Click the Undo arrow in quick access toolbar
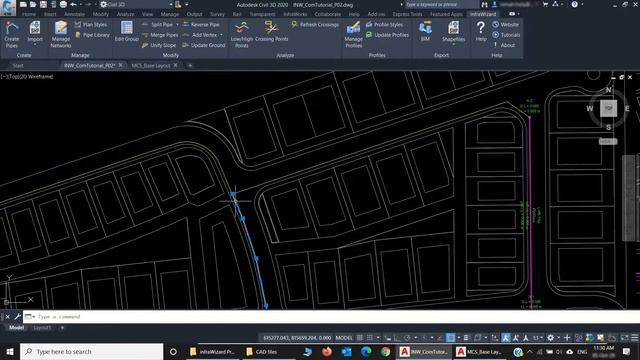 [73, 4]
